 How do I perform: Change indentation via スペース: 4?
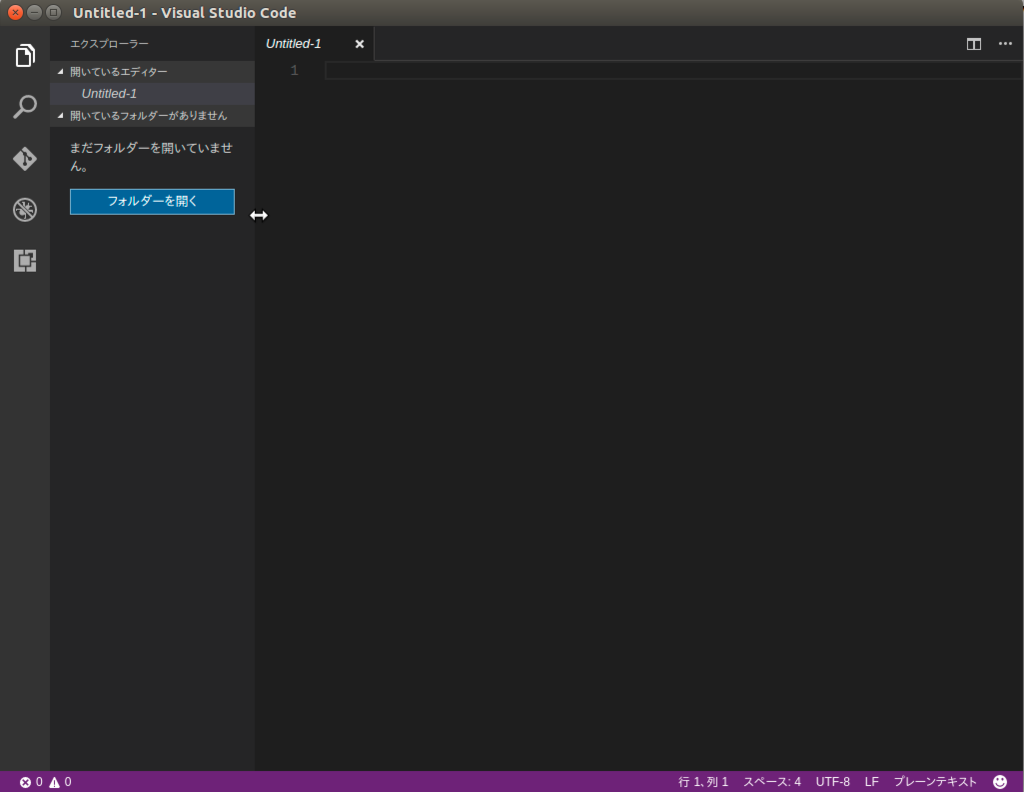[771, 782]
